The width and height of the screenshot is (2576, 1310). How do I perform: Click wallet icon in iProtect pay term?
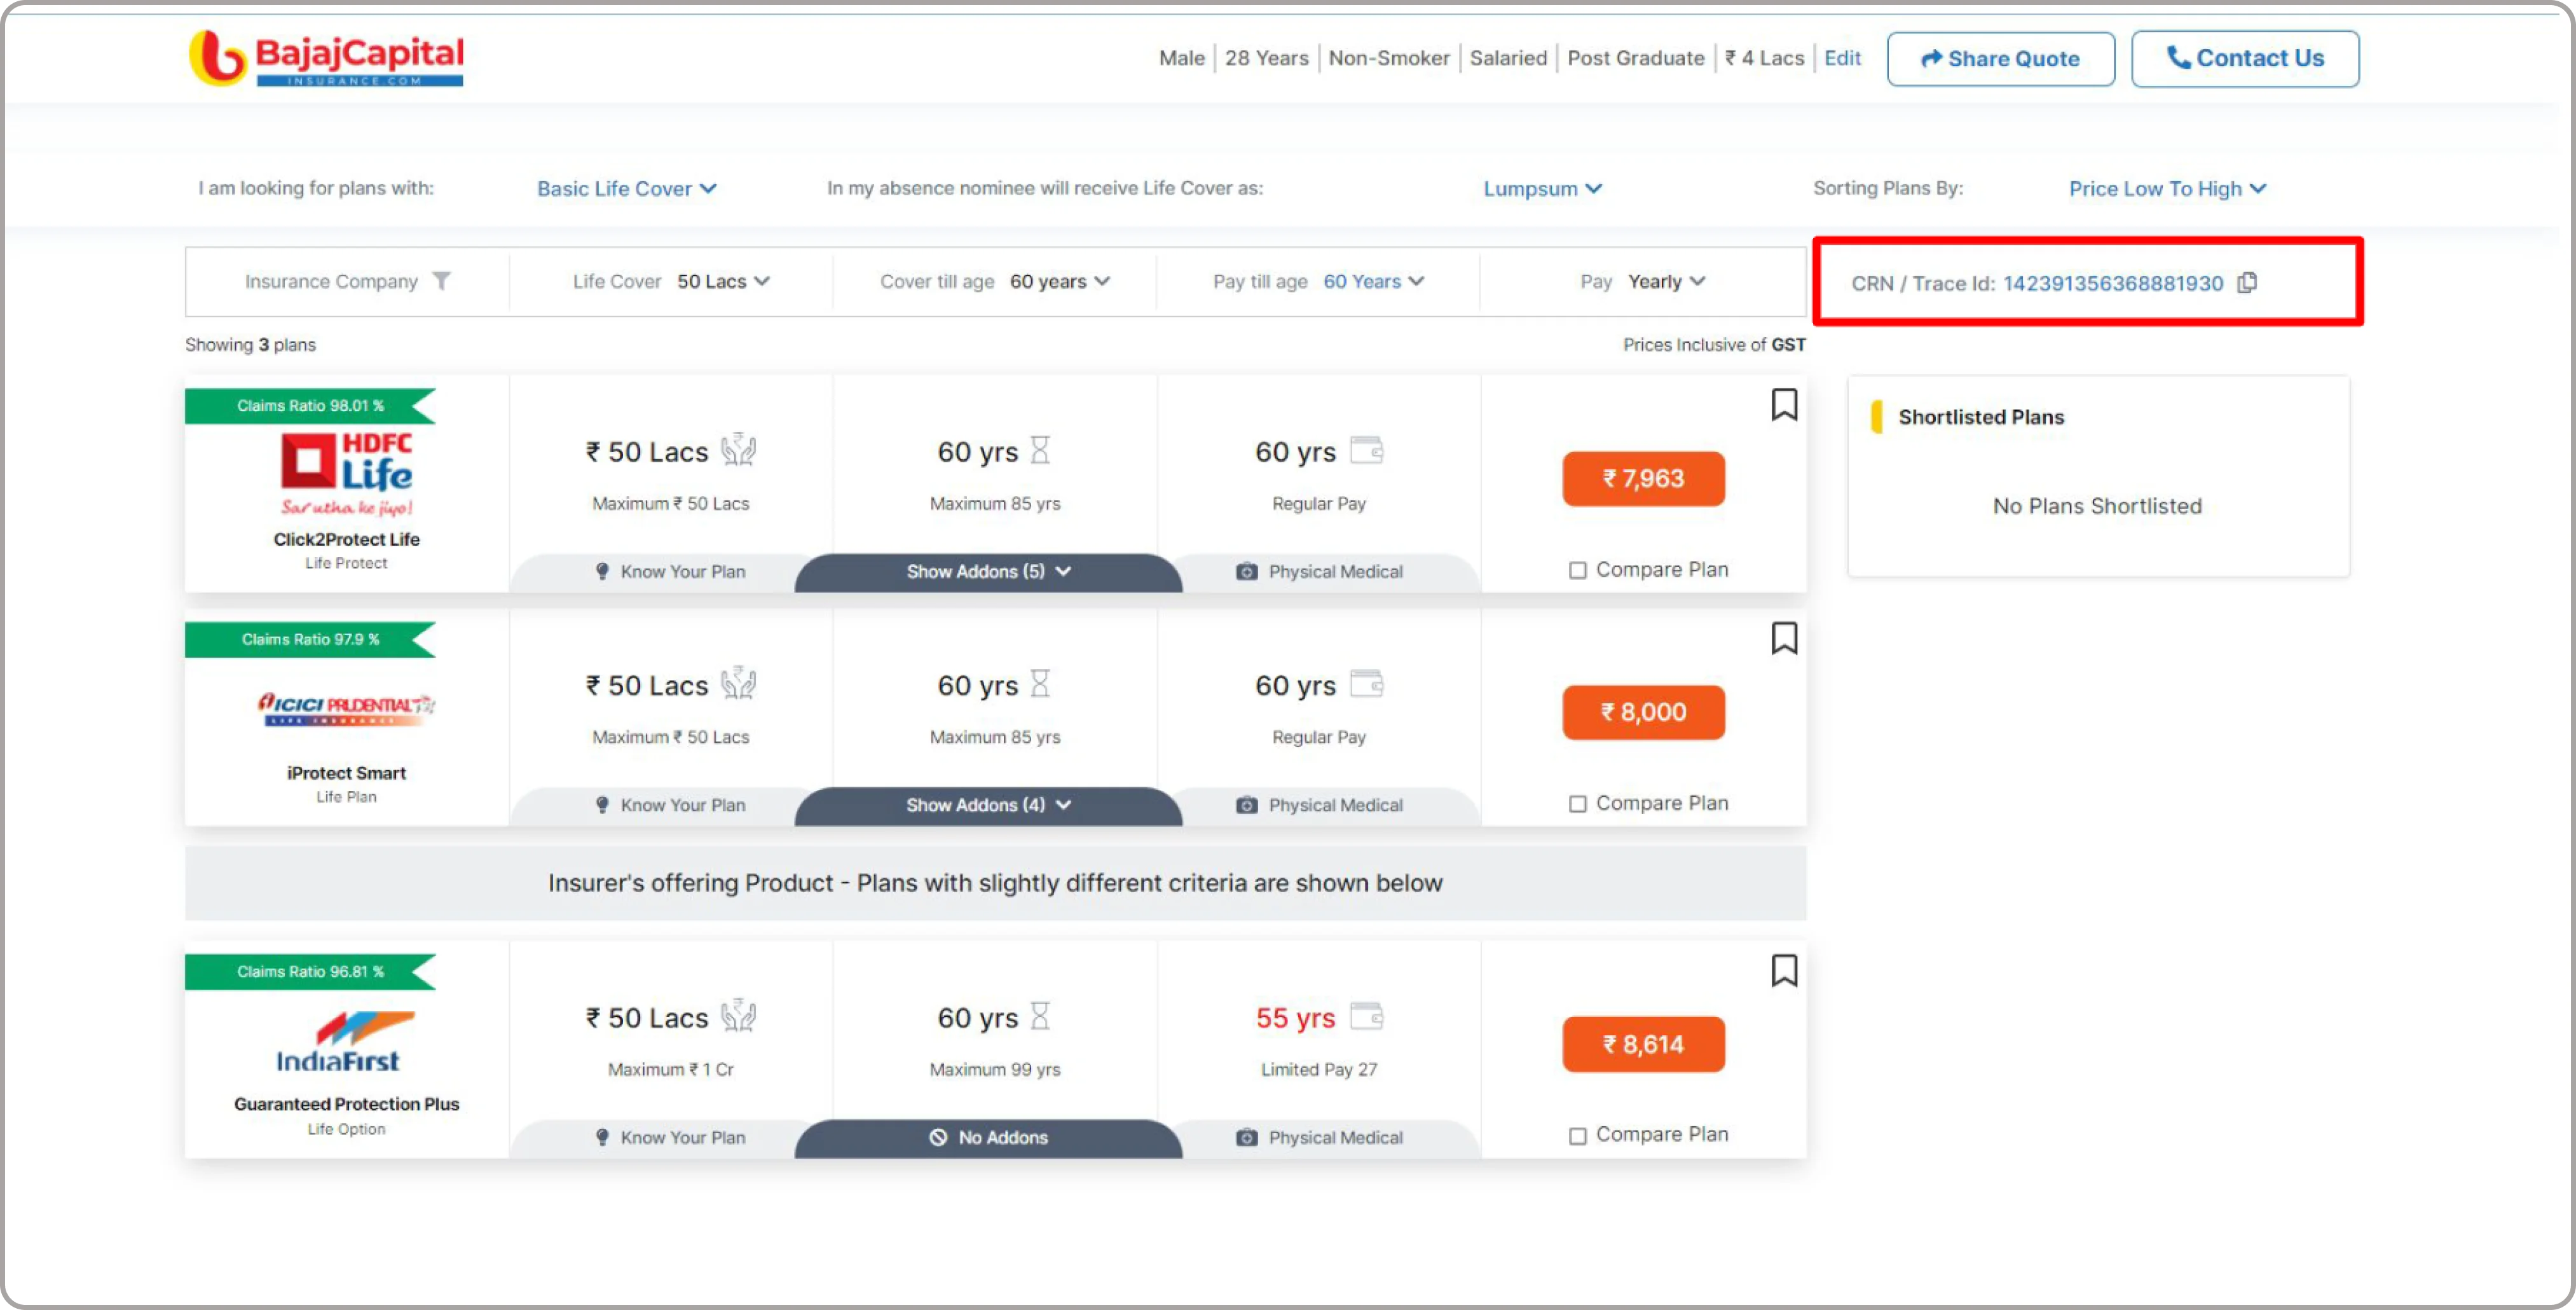coord(1366,684)
